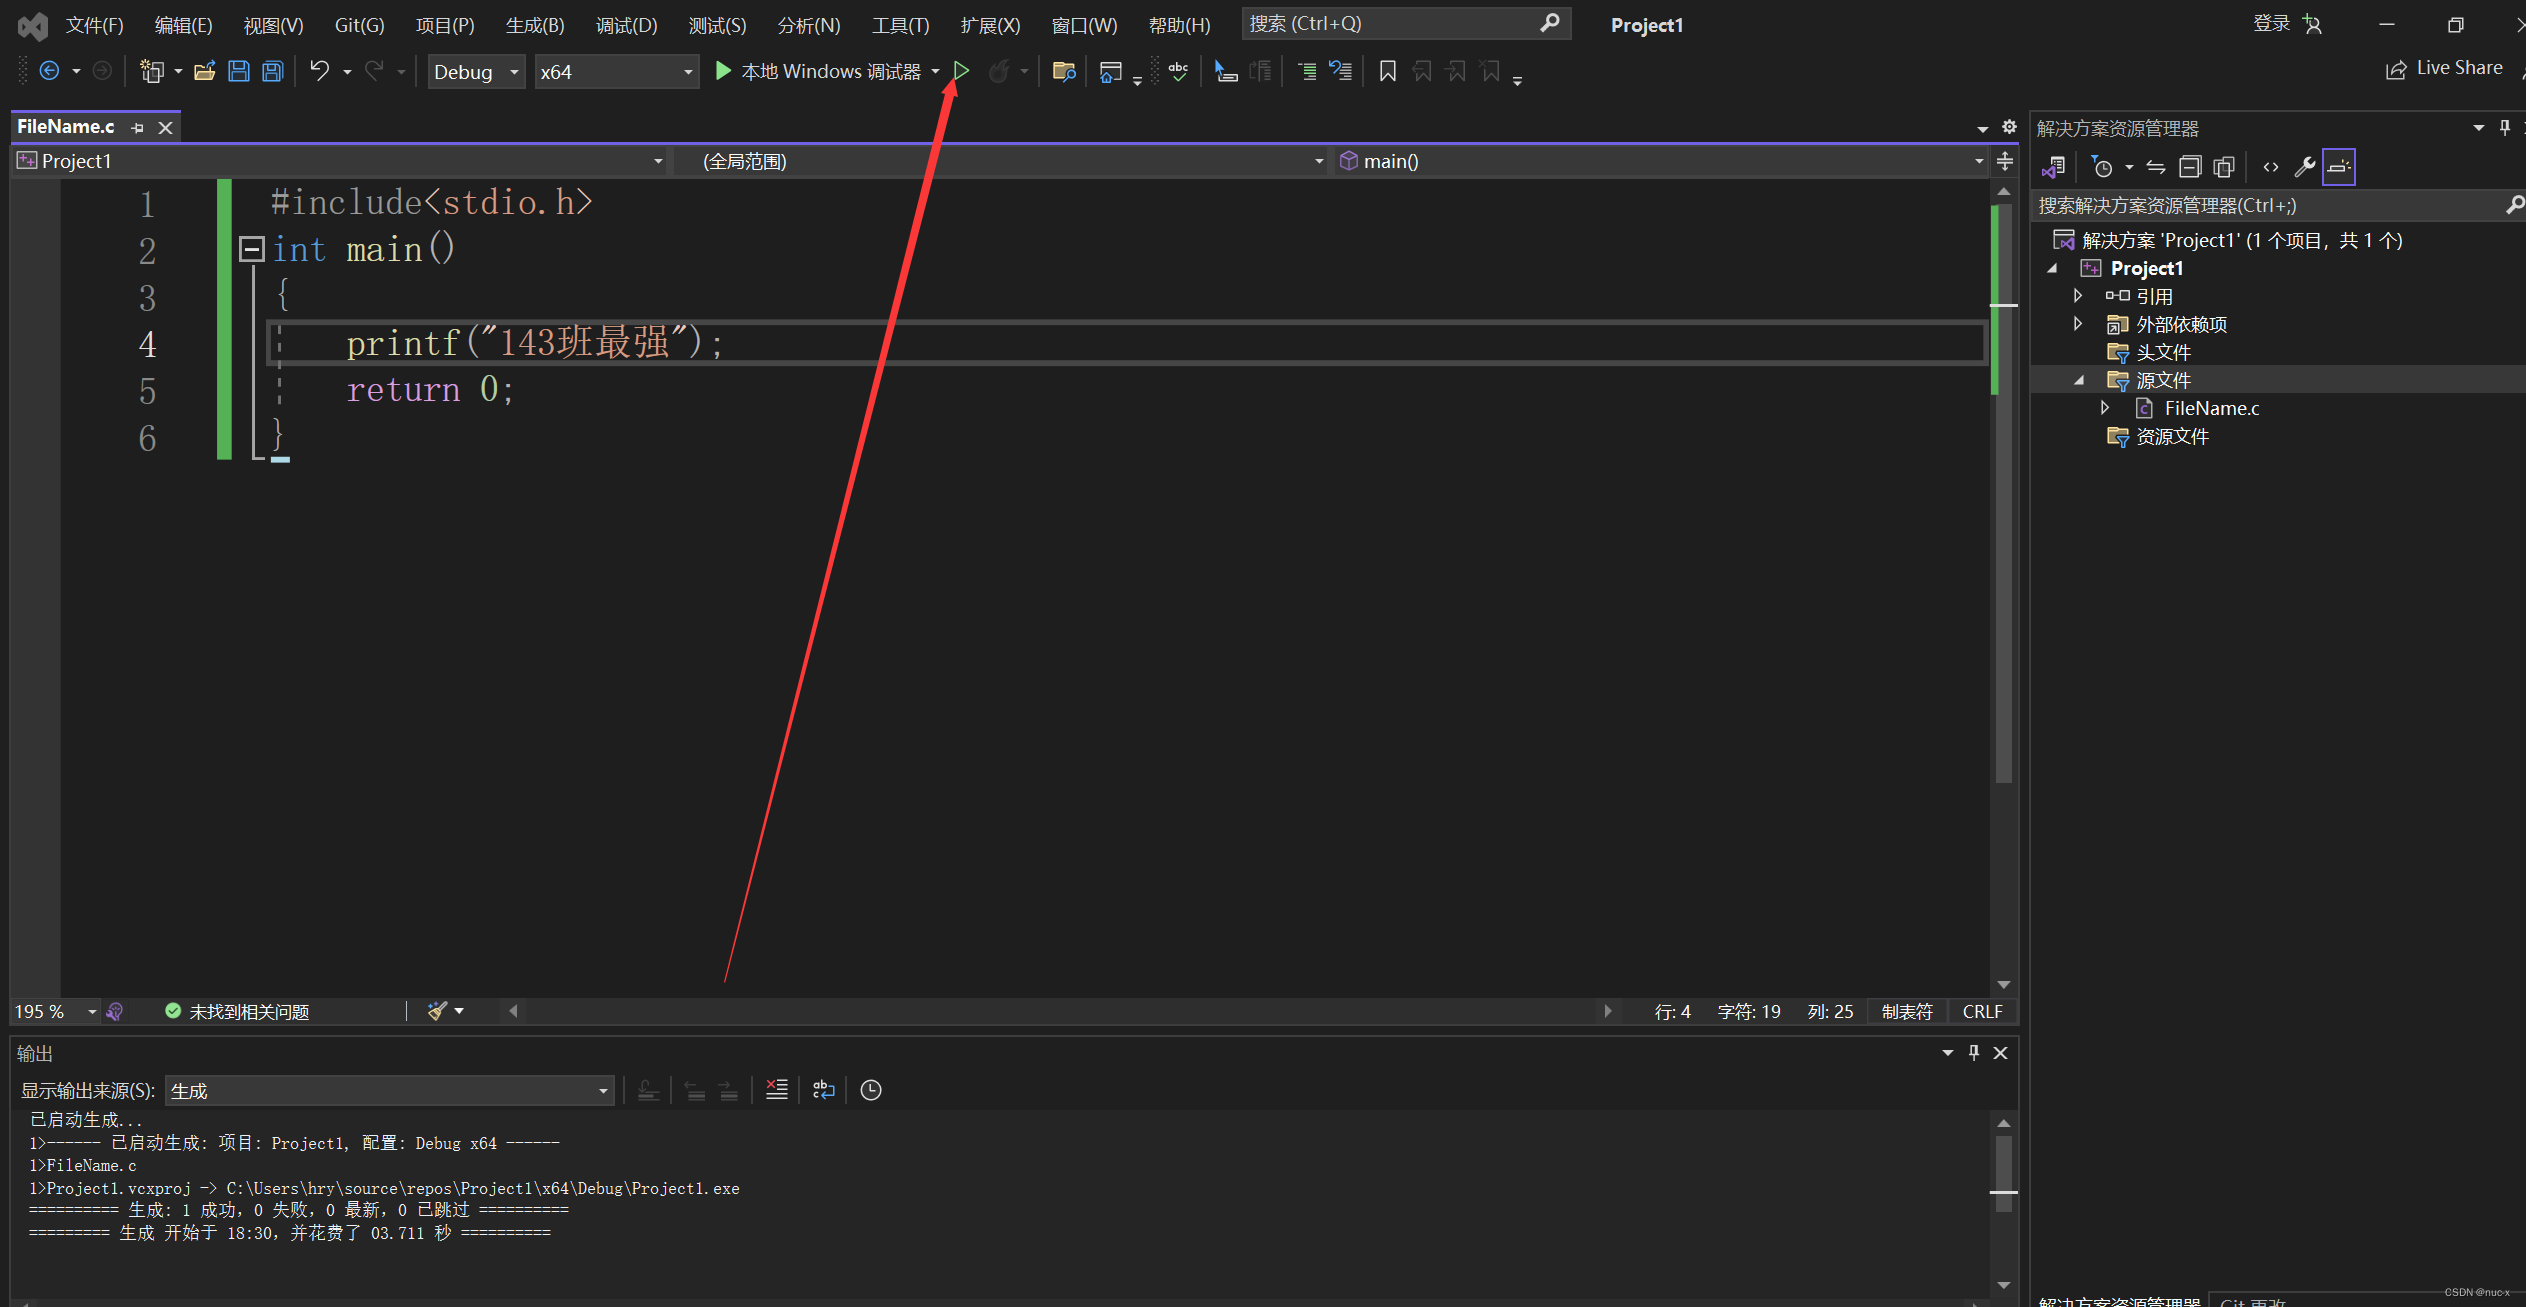Open the 调试(D) menu
This screenshot has height=1307, width=2526.
626,25
